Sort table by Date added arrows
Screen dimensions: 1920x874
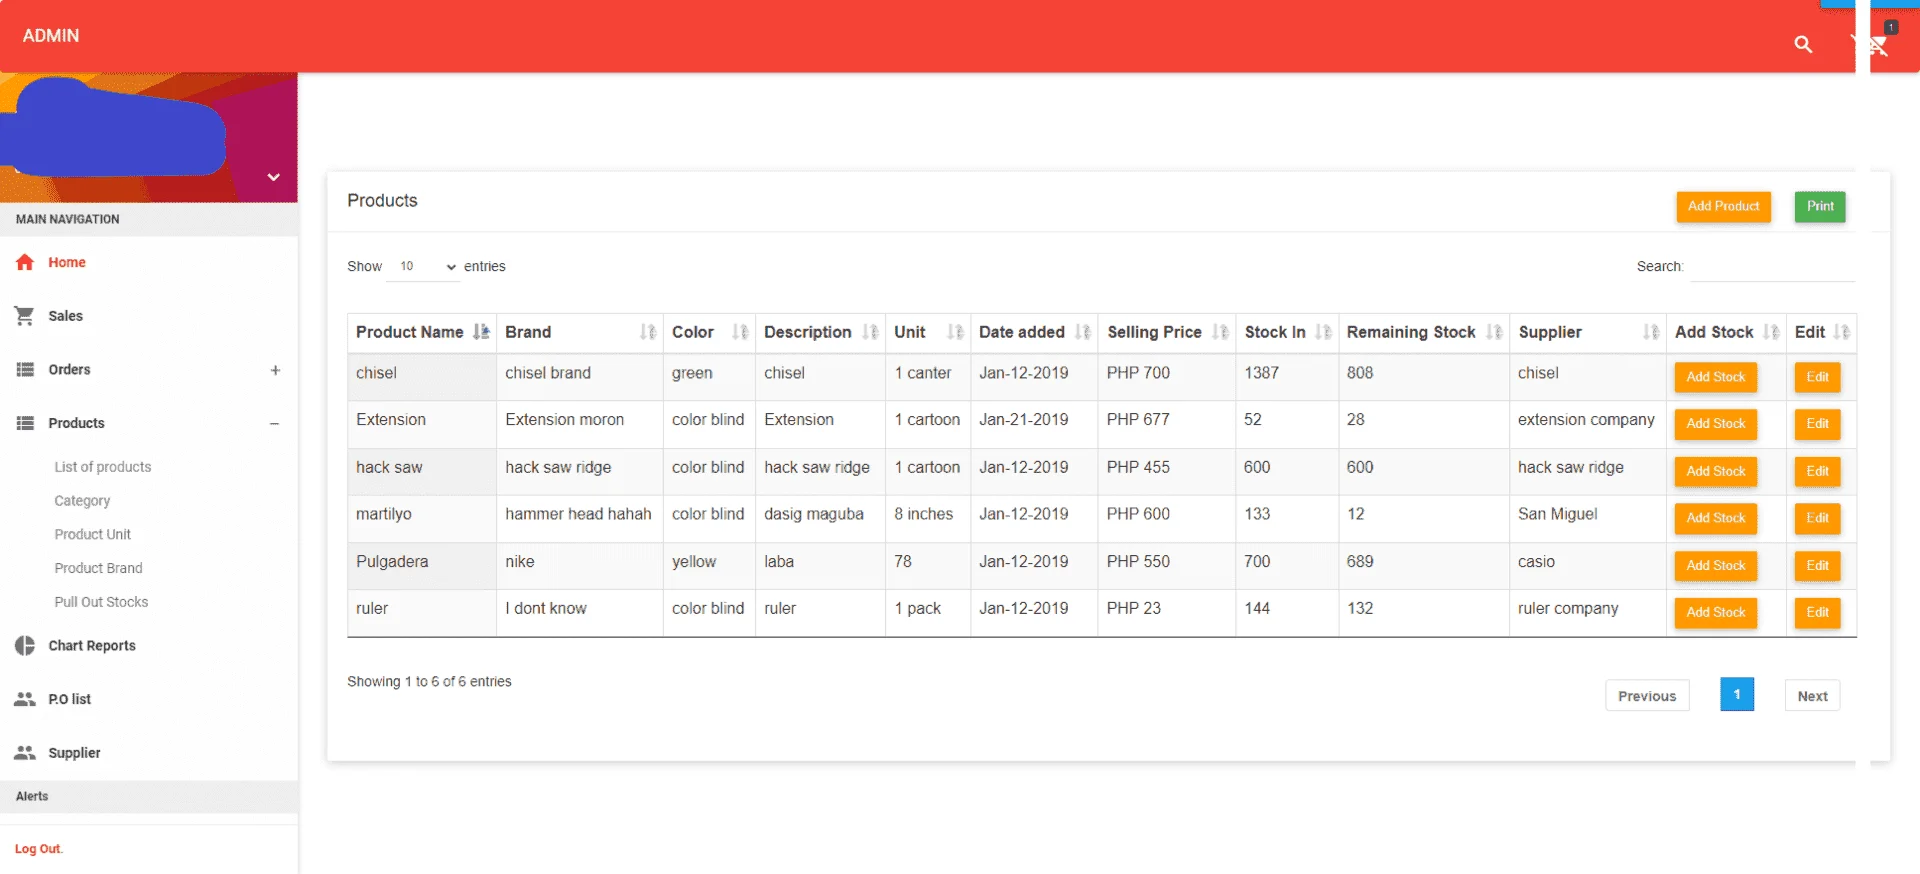click(1082, 332)
